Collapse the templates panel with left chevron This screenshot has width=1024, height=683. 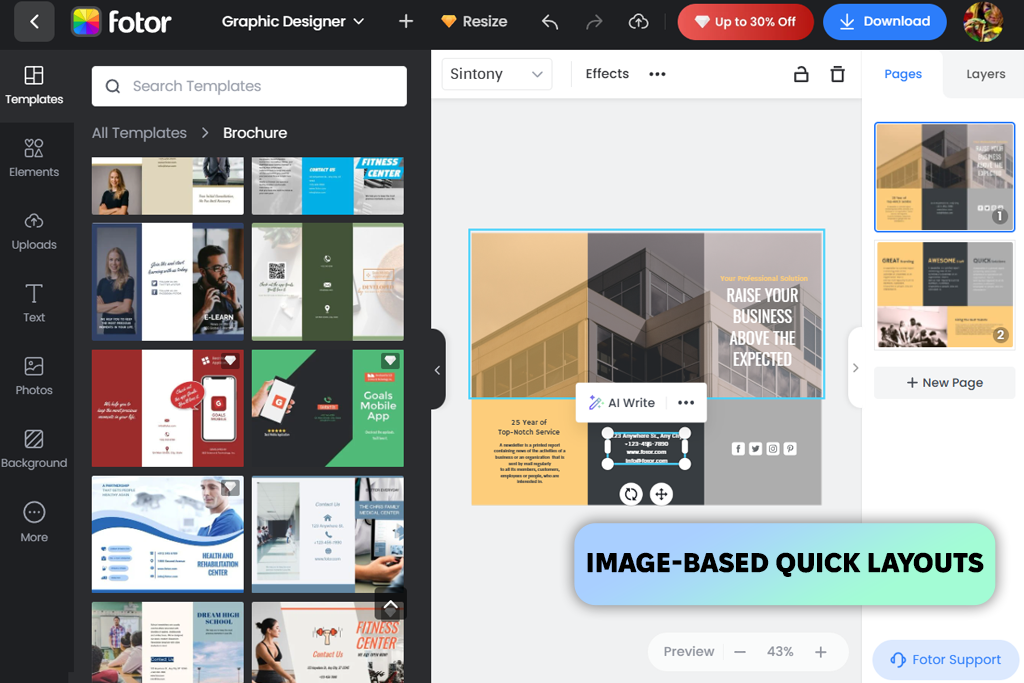438,370
